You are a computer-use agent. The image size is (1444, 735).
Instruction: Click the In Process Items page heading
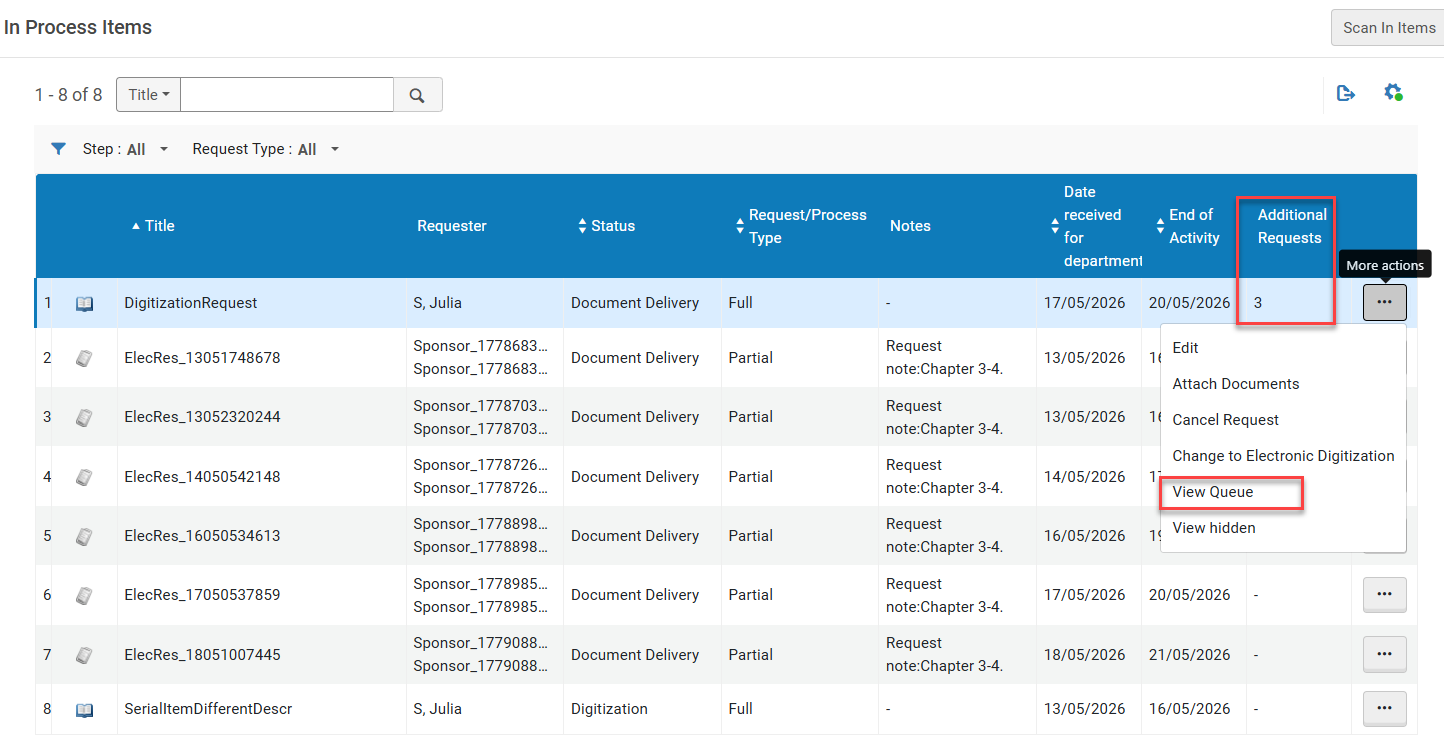click(78, 27)
